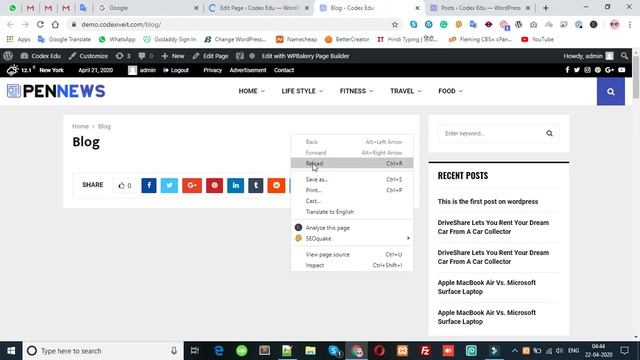Bookmark this page with star icon

click(395, 24)
